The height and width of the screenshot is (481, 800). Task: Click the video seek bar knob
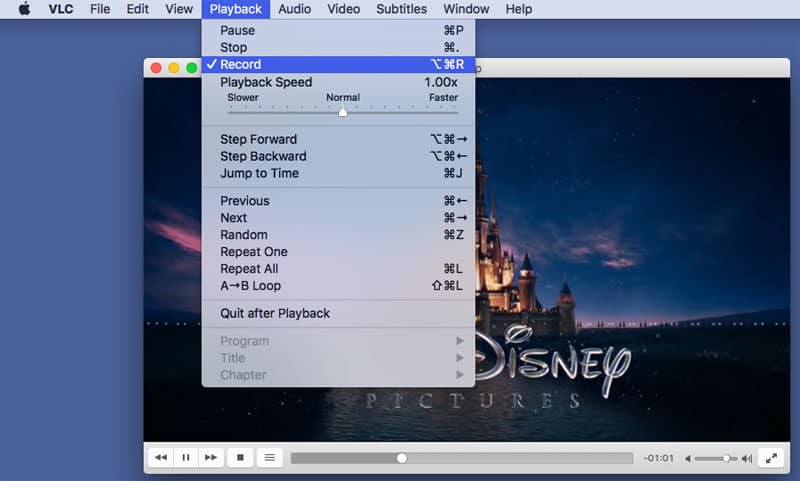[402, 458]
